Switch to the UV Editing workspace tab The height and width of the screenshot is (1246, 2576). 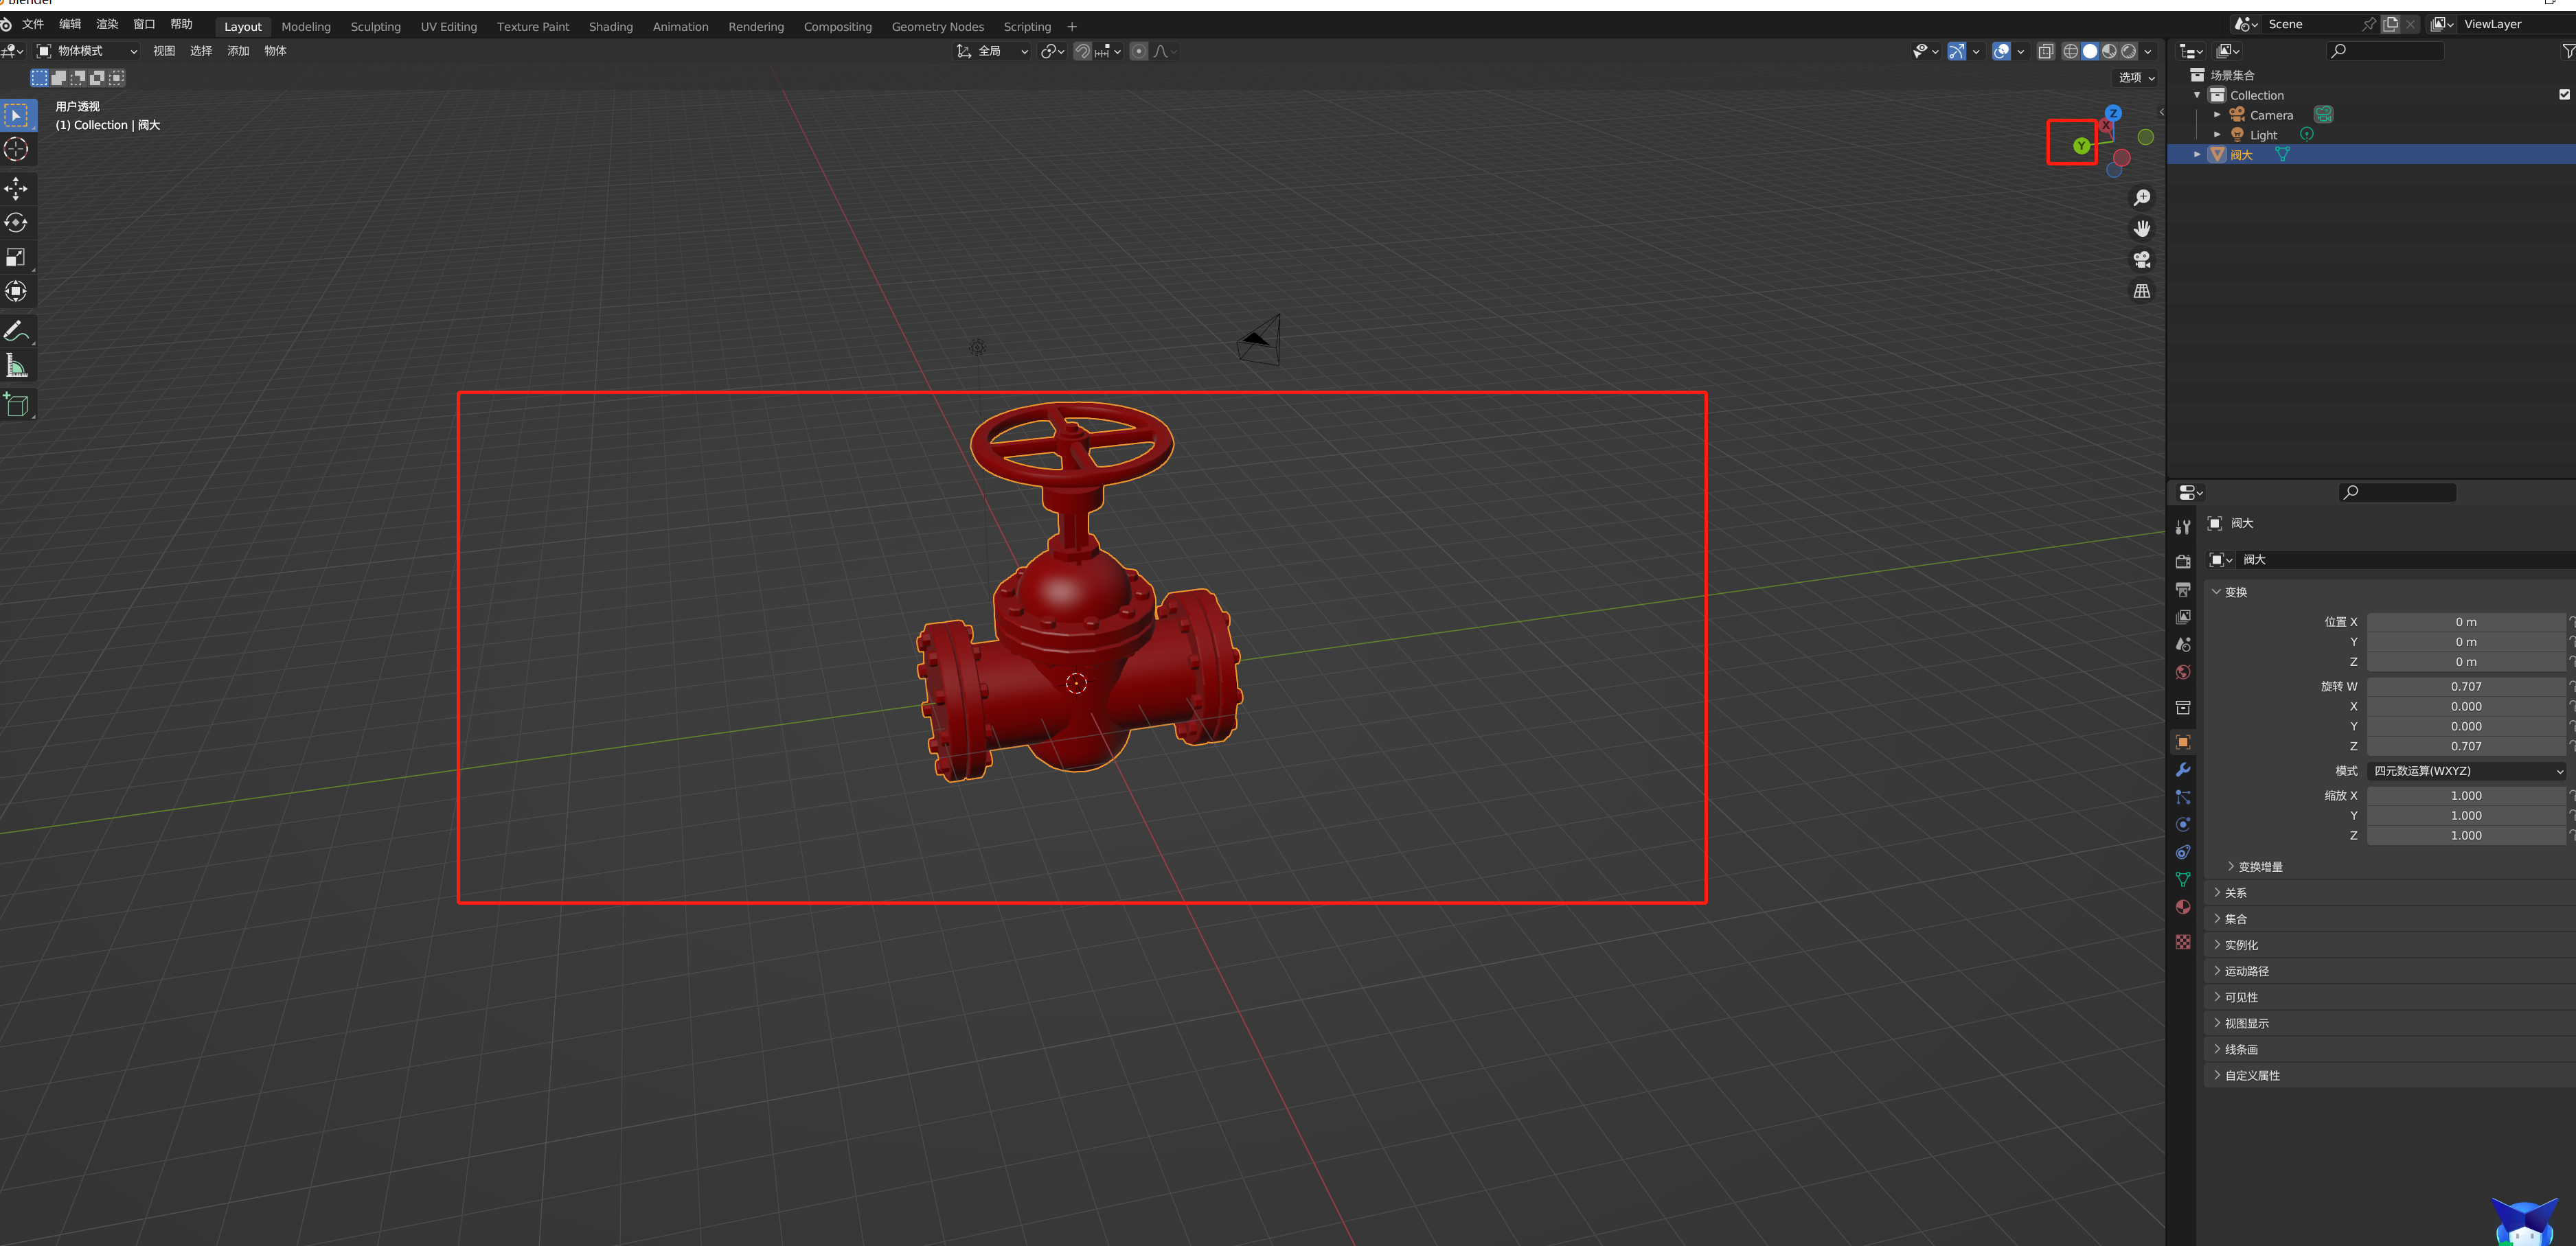[448, 27]
